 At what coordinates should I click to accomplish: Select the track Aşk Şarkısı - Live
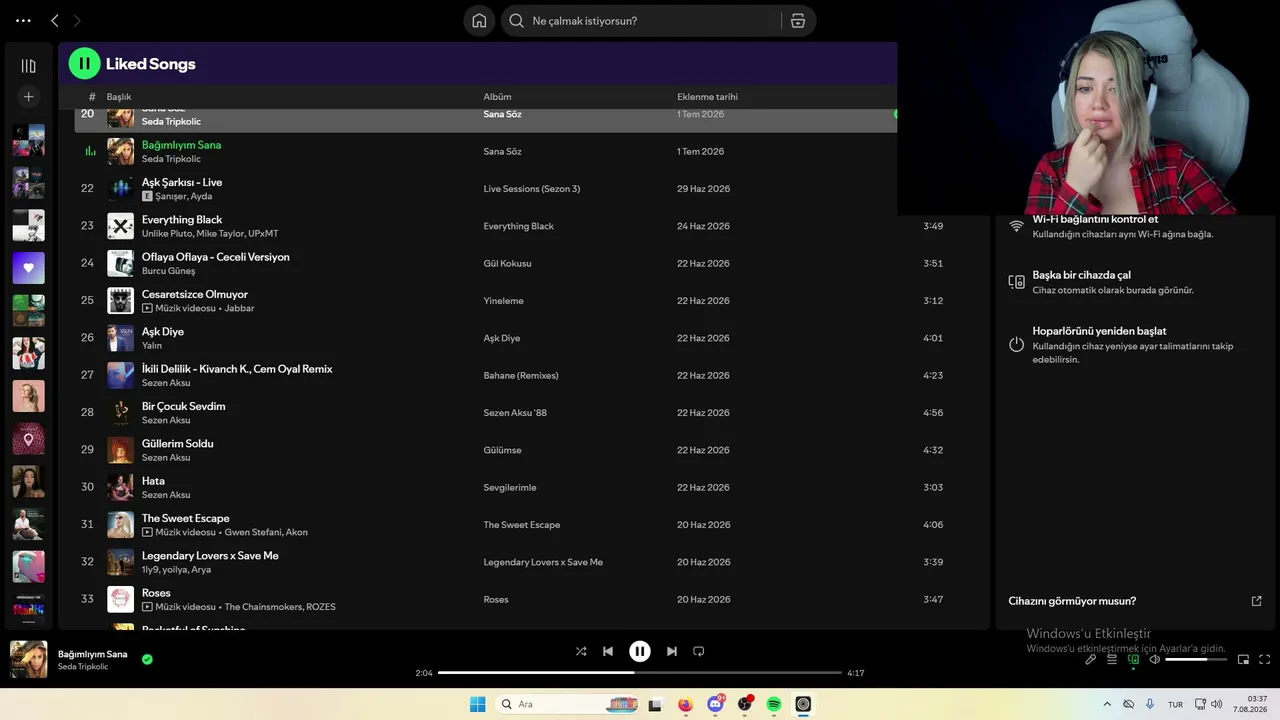point(182,182)
